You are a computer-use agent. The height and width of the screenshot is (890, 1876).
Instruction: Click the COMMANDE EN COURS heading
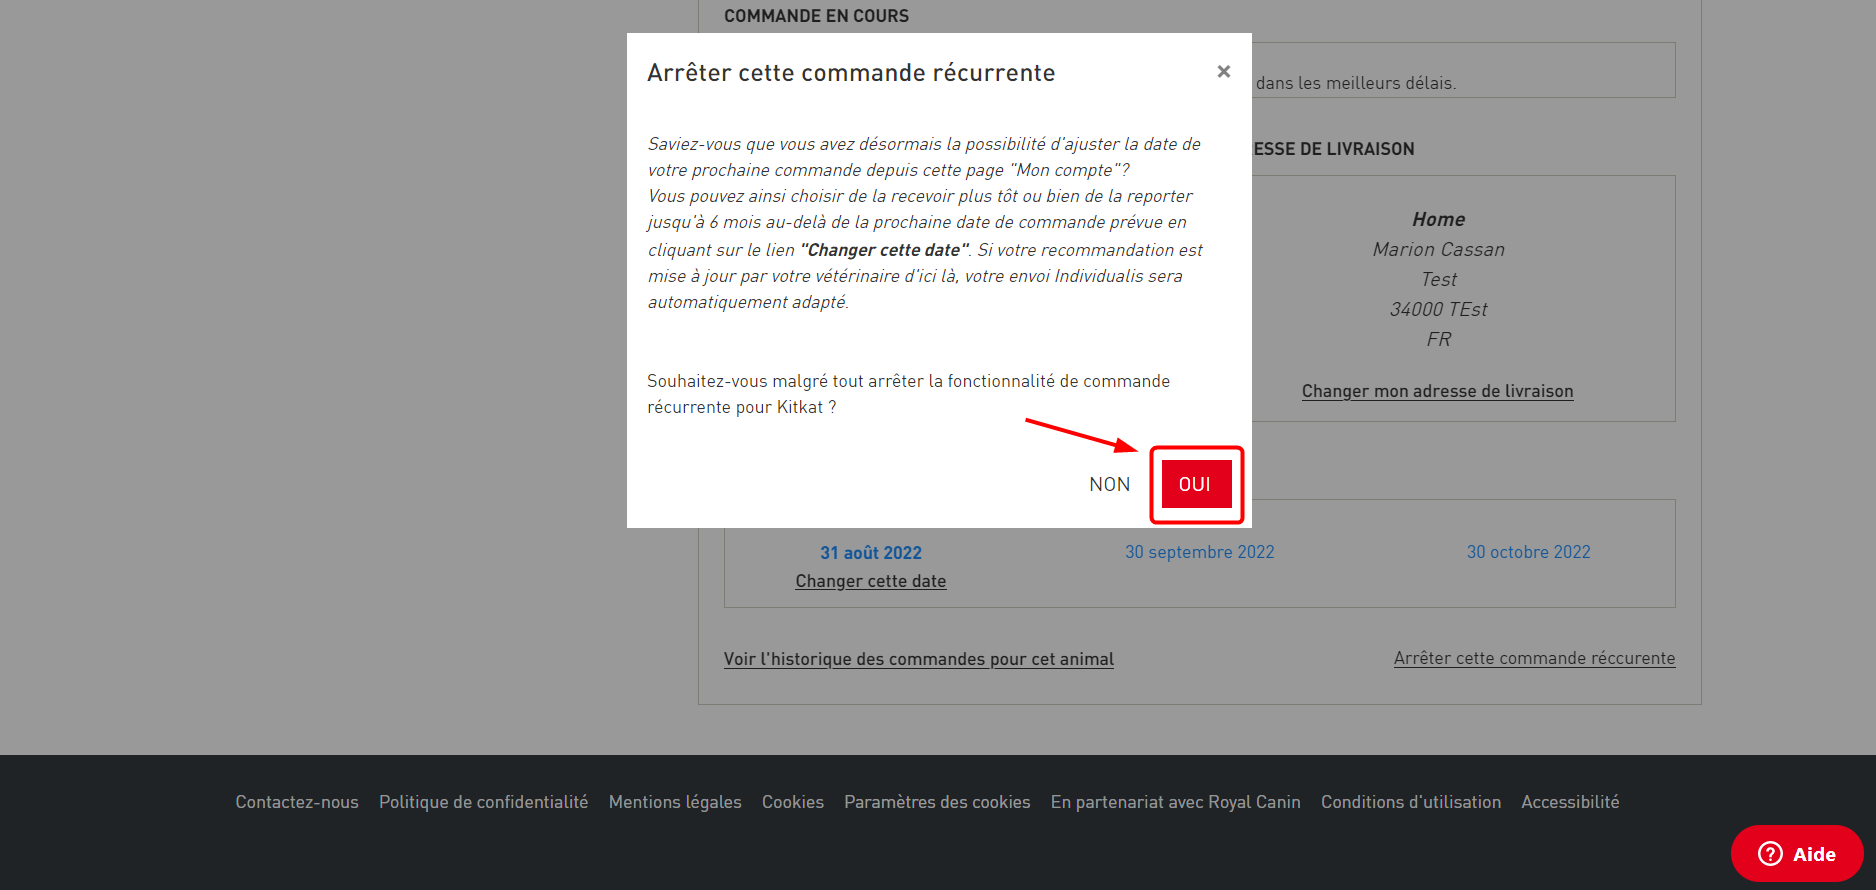[x=816, y=16]
